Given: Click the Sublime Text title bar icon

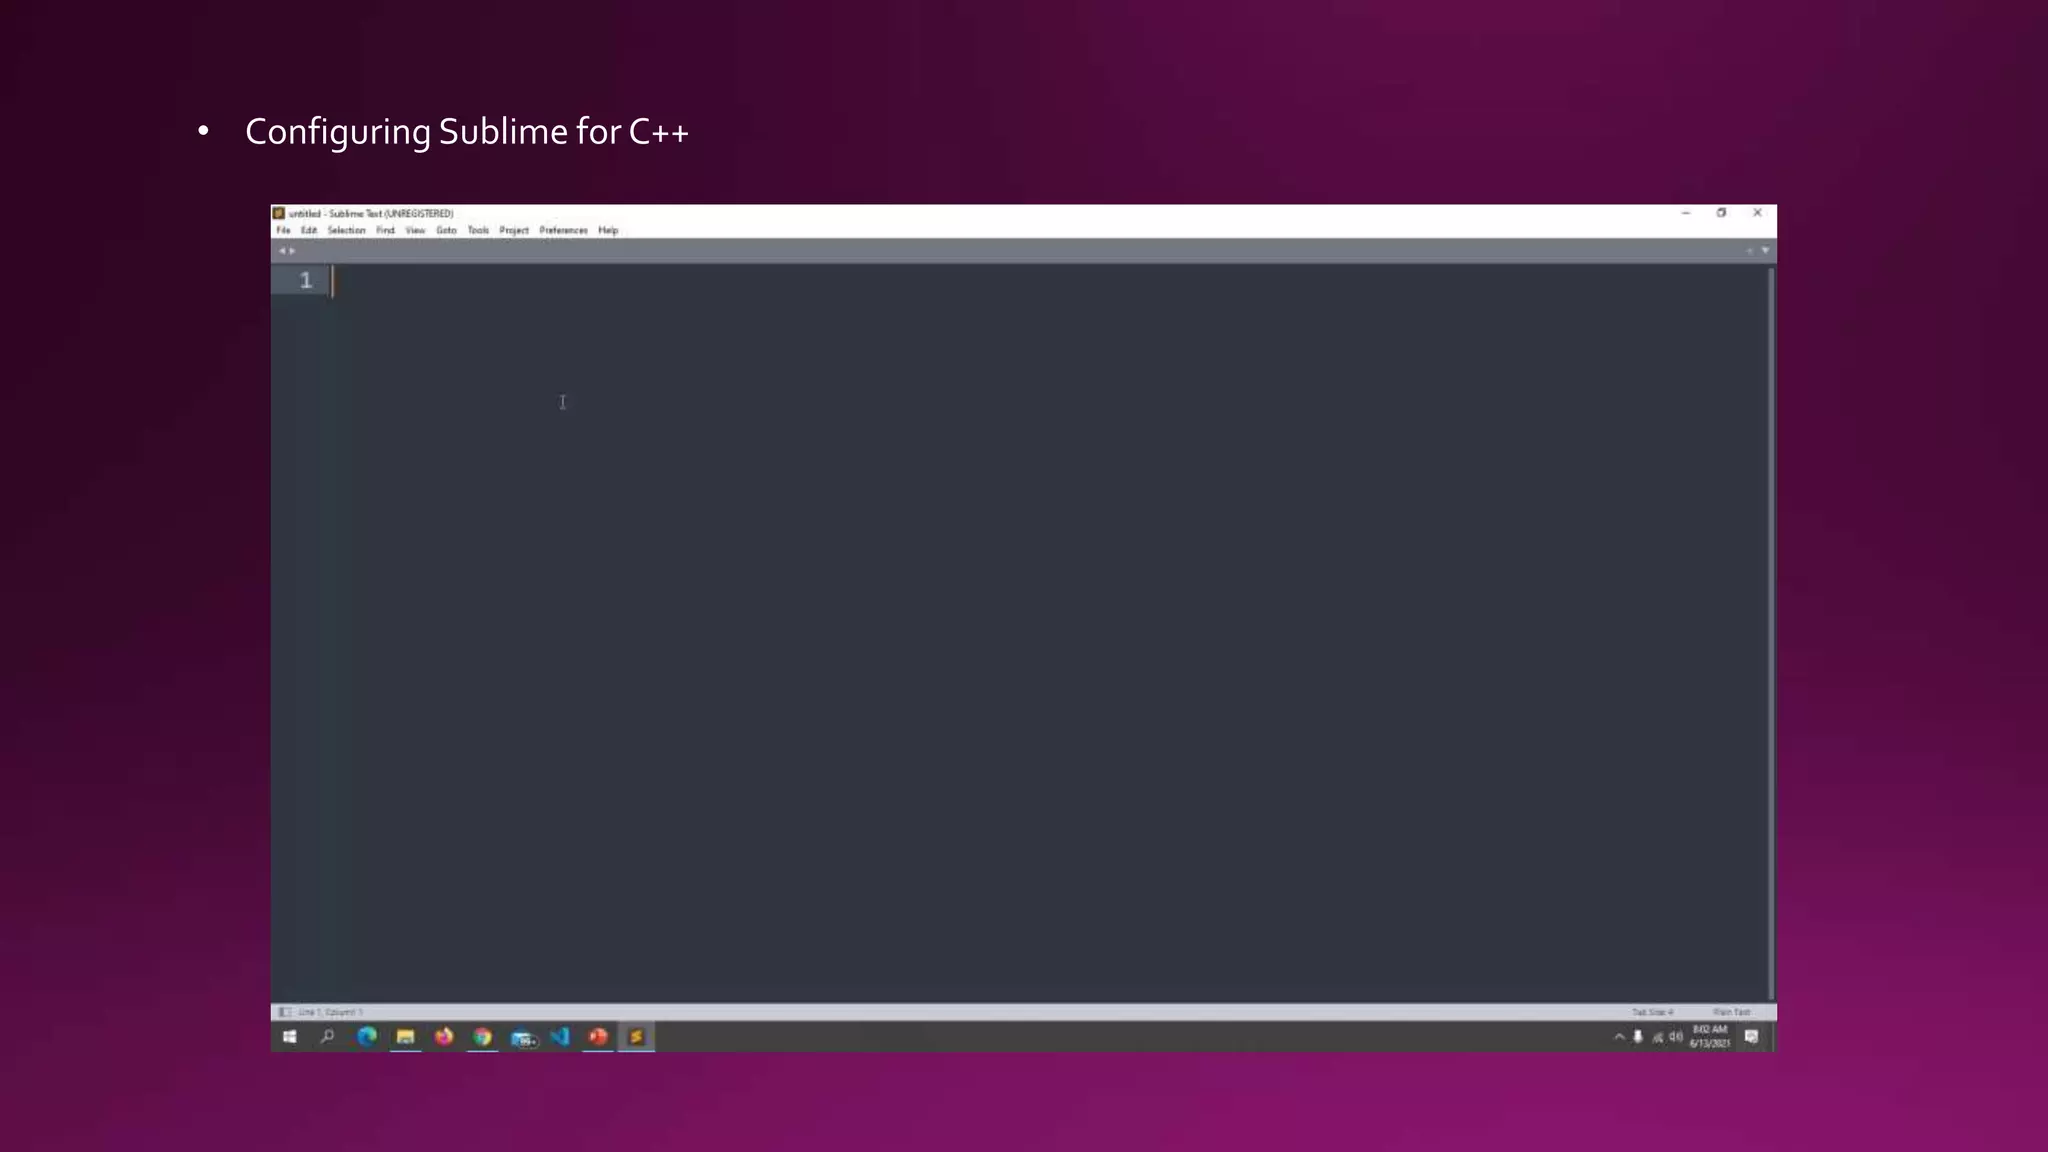Looking at the screenshot, I should tap(279, 213).
